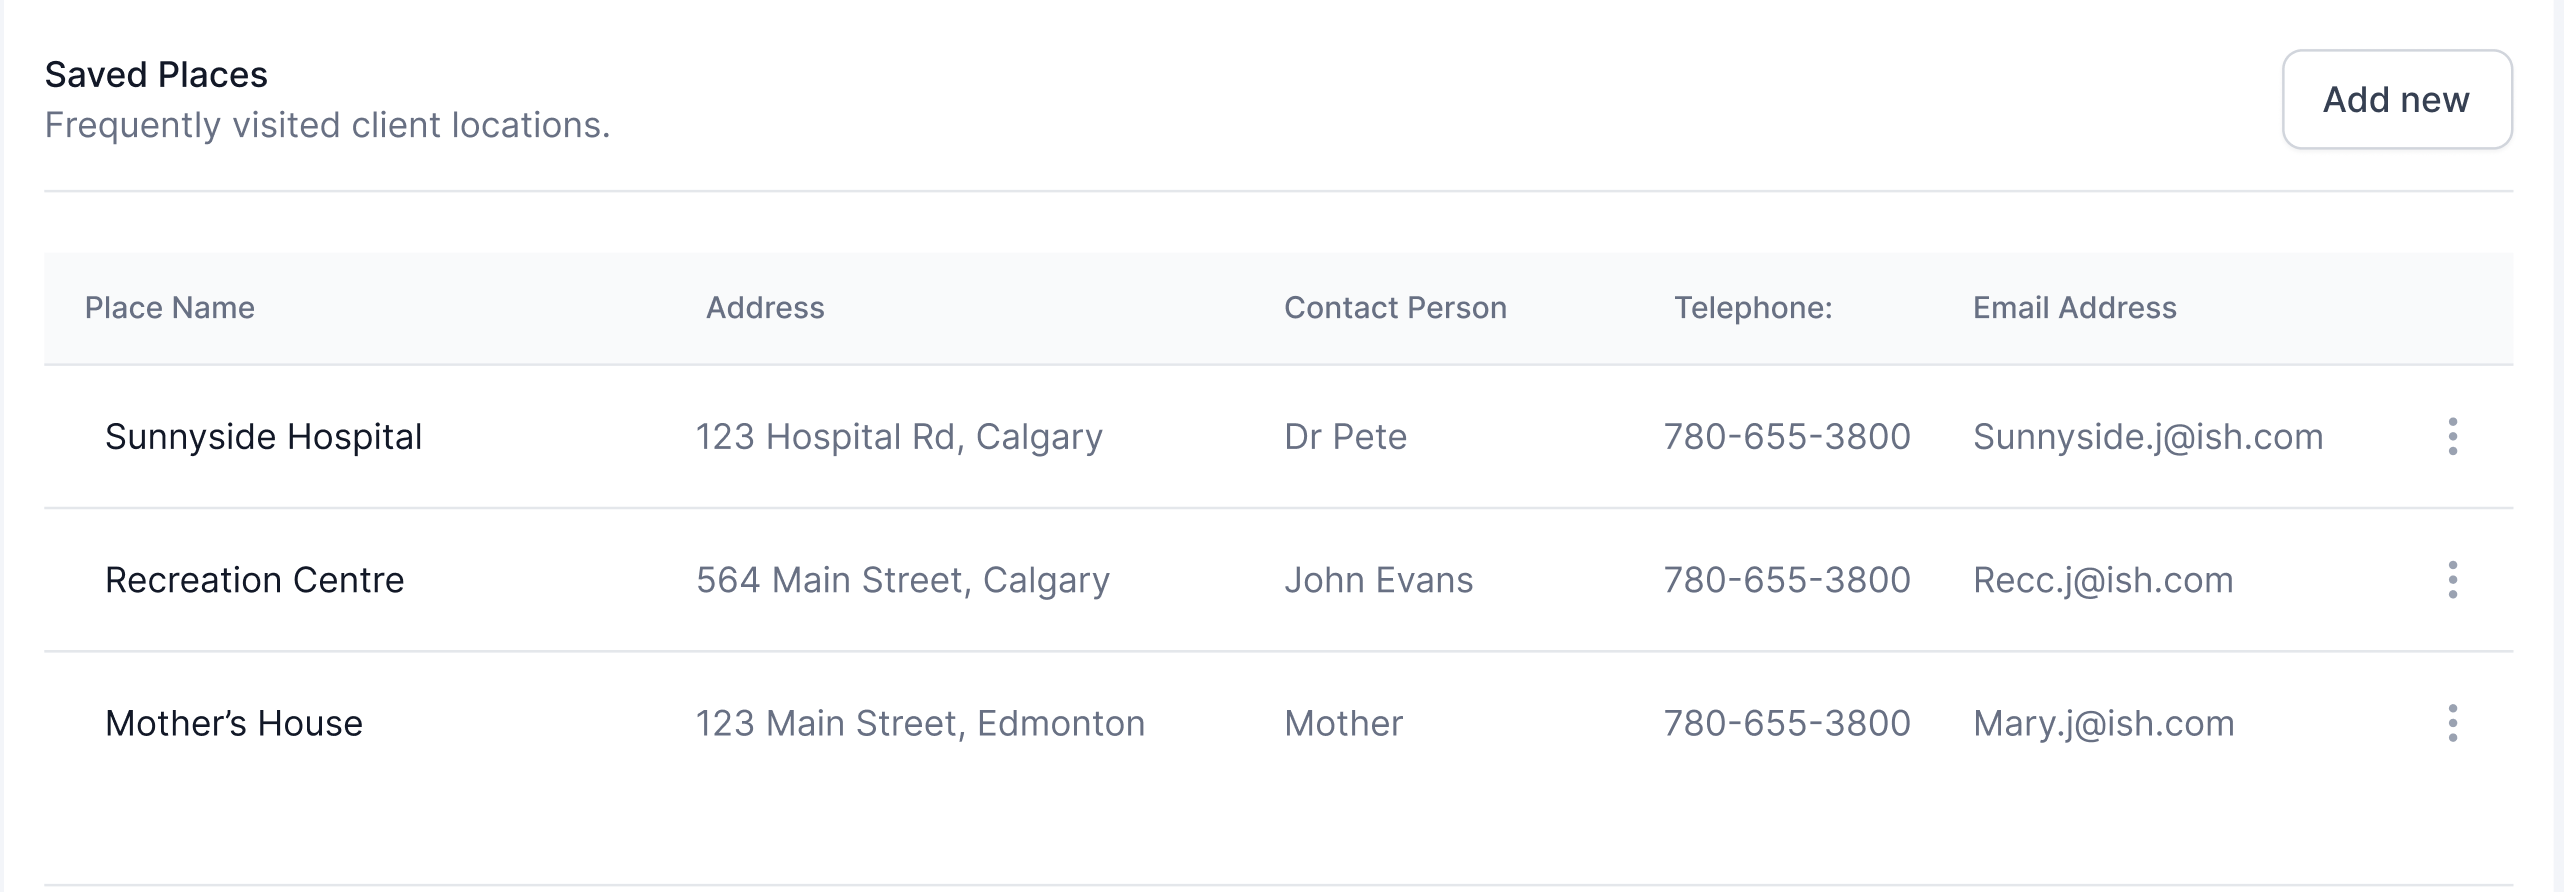Viewport: 2564px width, 892px height.
Task: Click the email Mary.j@ish.com
Action: coord(2103,723)
